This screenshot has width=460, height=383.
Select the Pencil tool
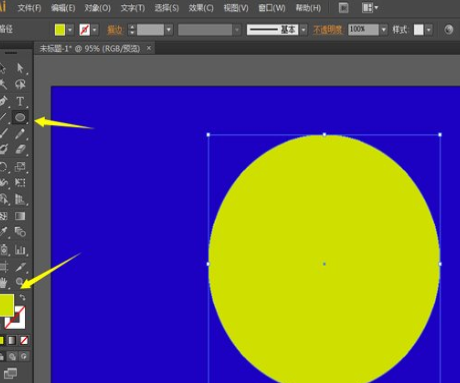pos(20,134)
